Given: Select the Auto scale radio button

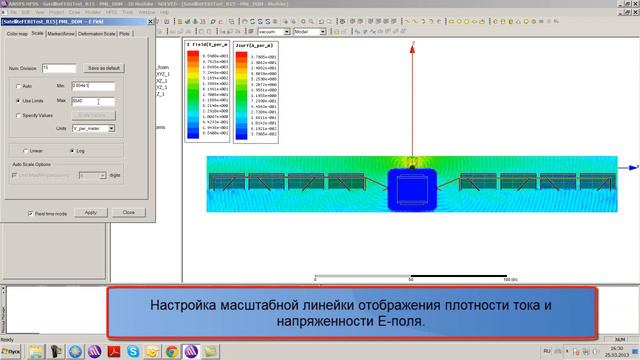Looking at the screenshot, I should click(x=18, y=86).
